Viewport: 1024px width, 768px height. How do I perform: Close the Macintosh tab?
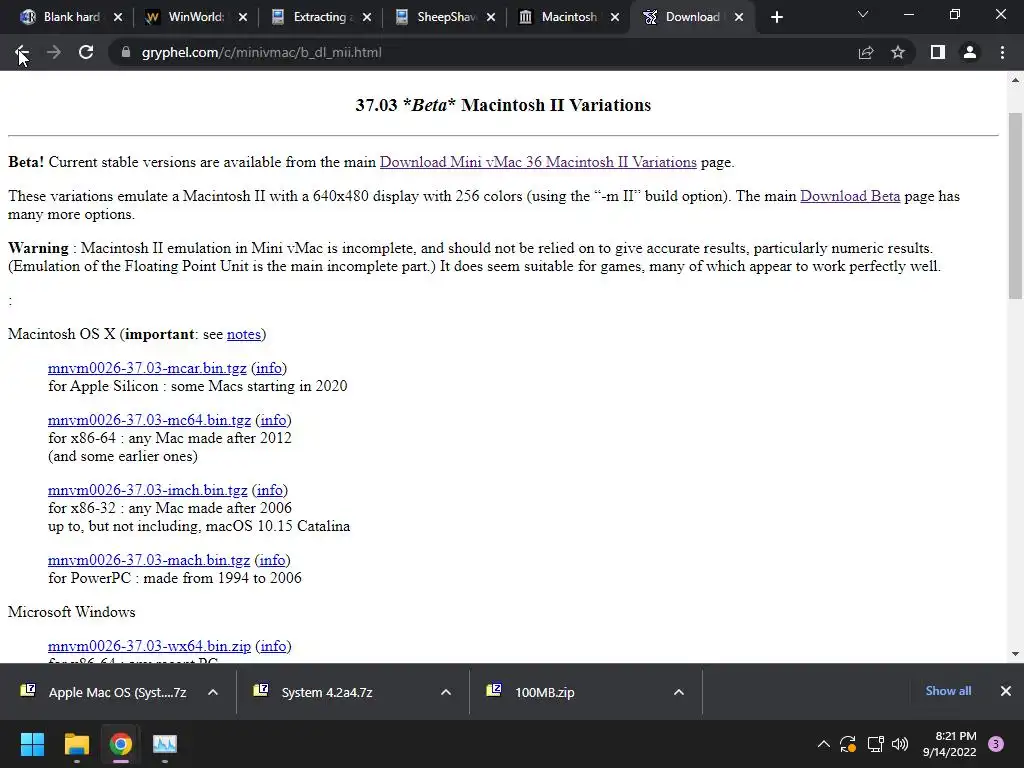pyautogui.click(x=615, y=18)
